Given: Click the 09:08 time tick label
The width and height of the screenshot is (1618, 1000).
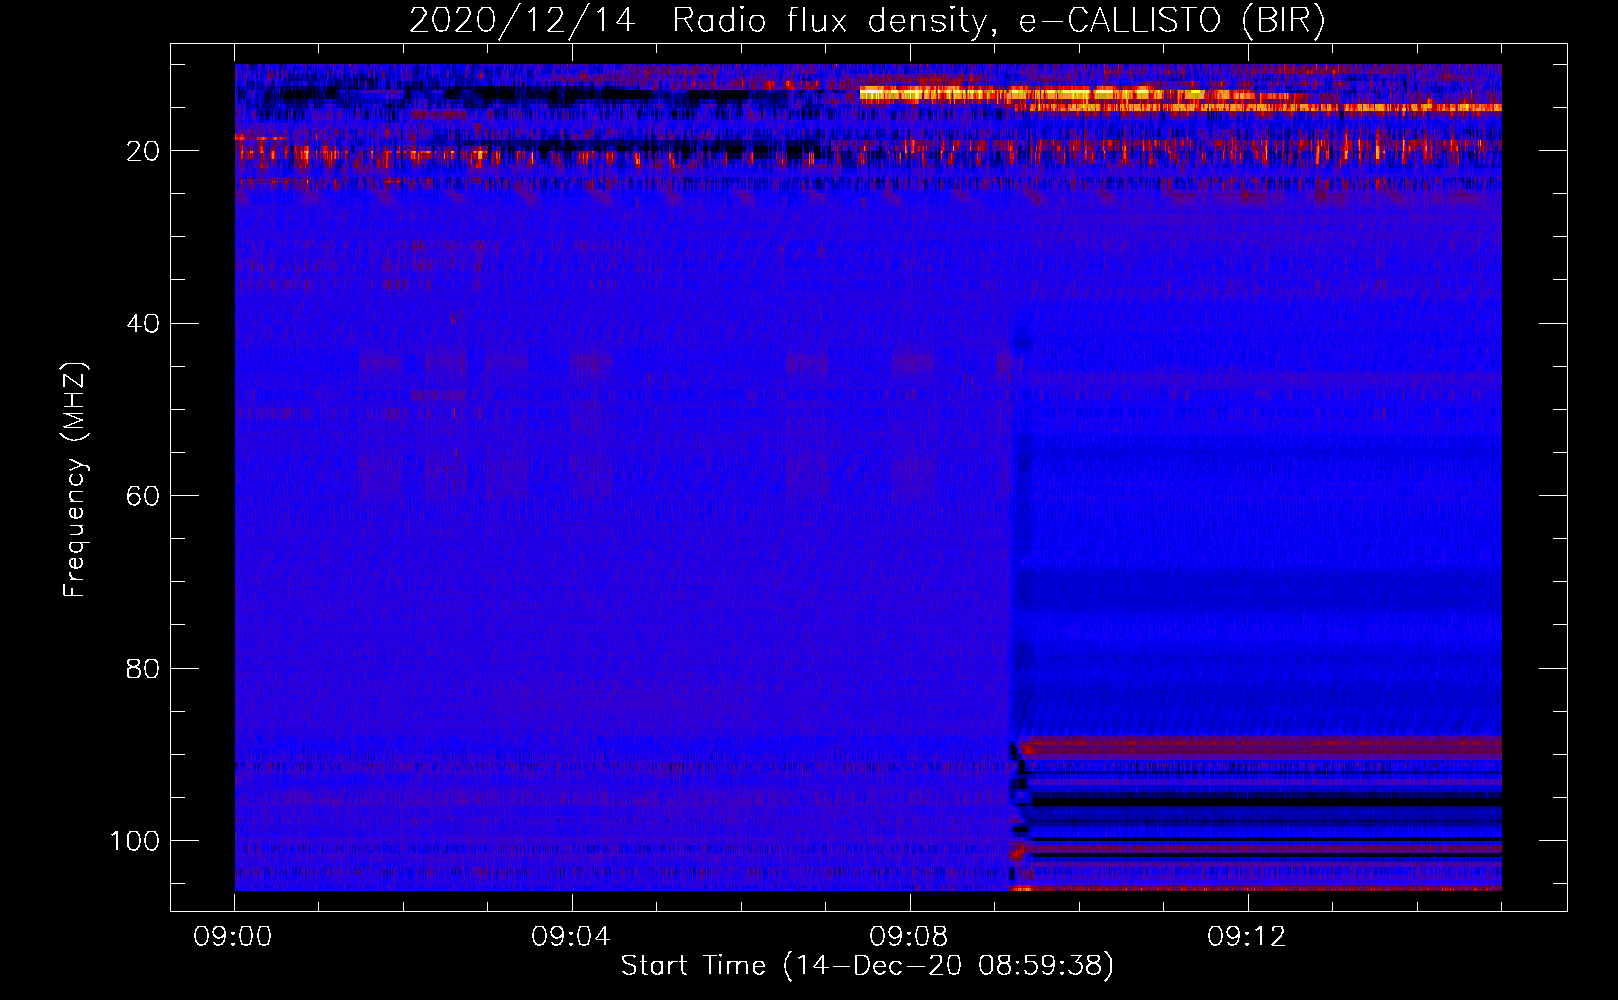Looking at the screenshot, I should [x=909, y=937].
